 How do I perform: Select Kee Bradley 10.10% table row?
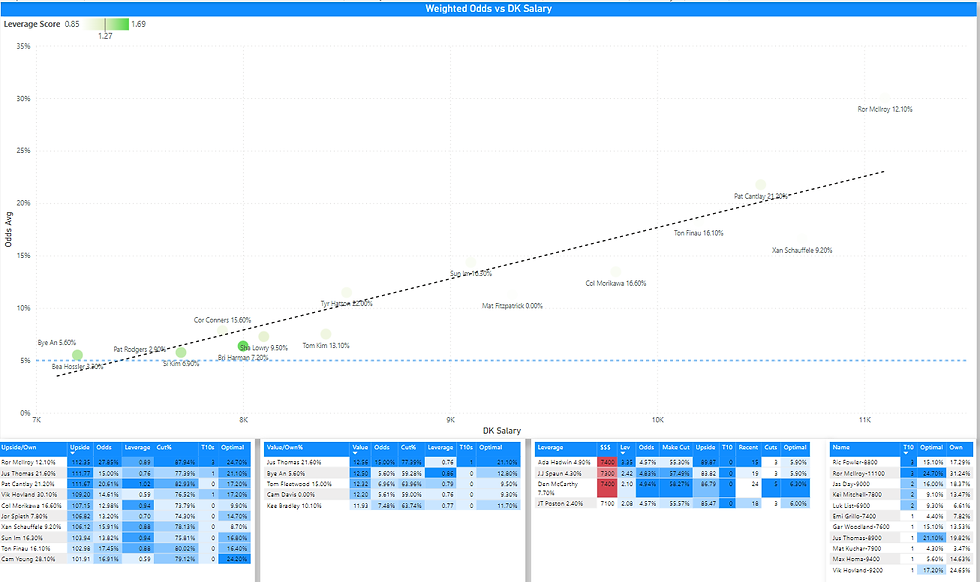coord(392,505)
